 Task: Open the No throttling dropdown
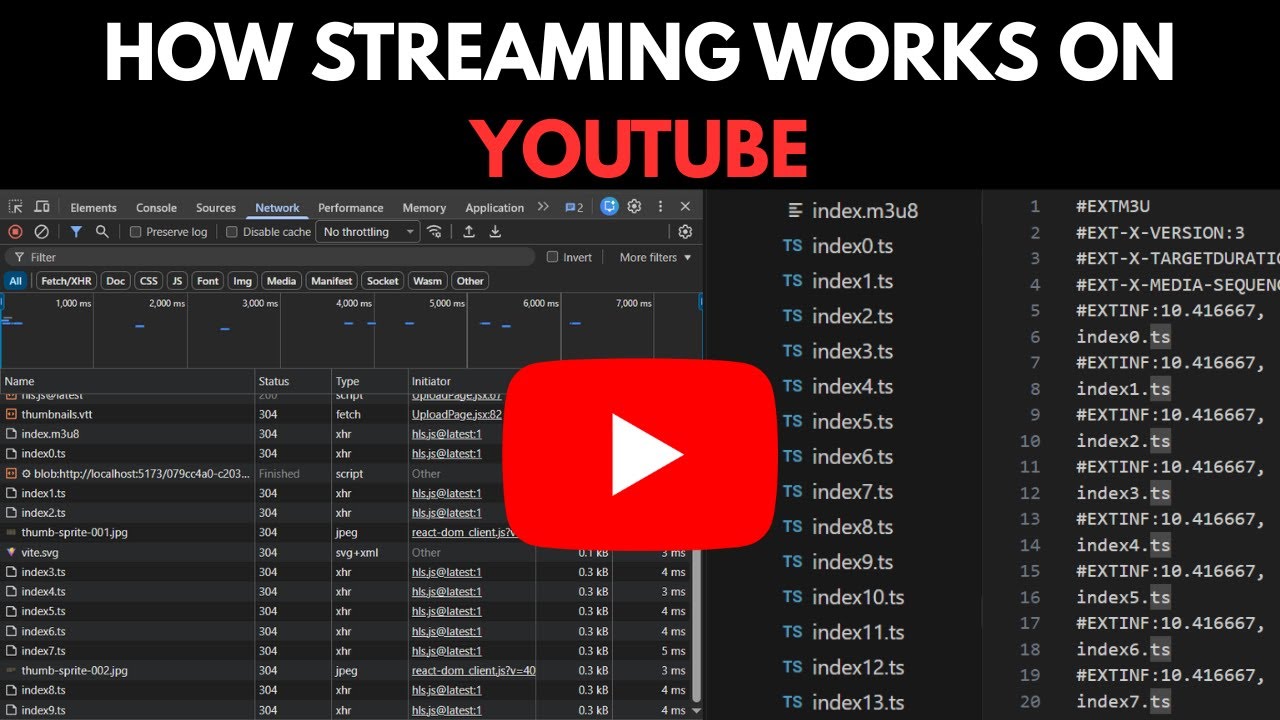click(368, 232)
